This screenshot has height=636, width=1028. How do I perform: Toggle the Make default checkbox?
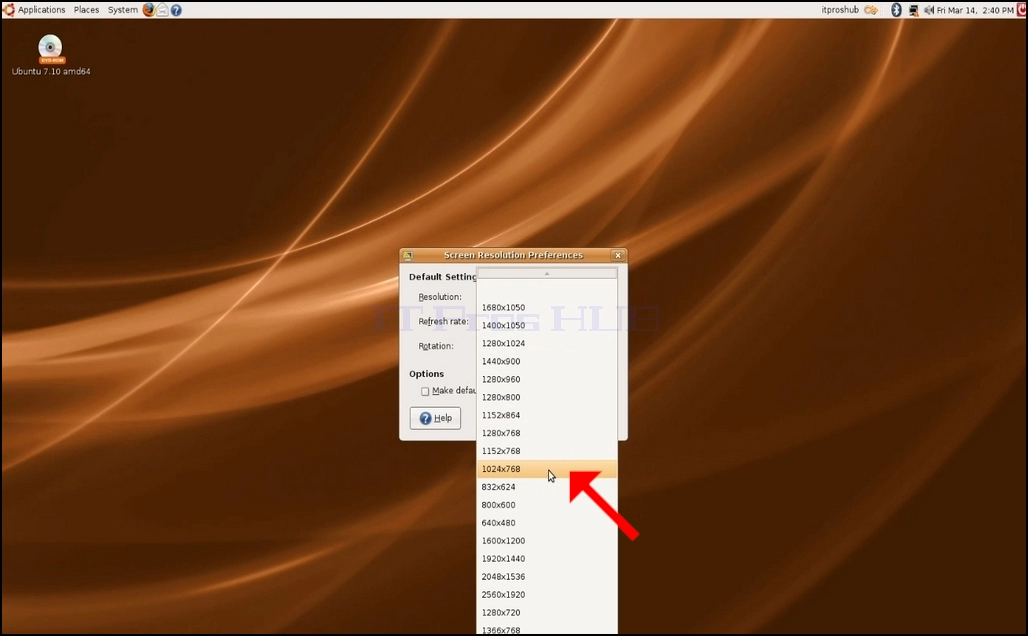tap(425, 391)
